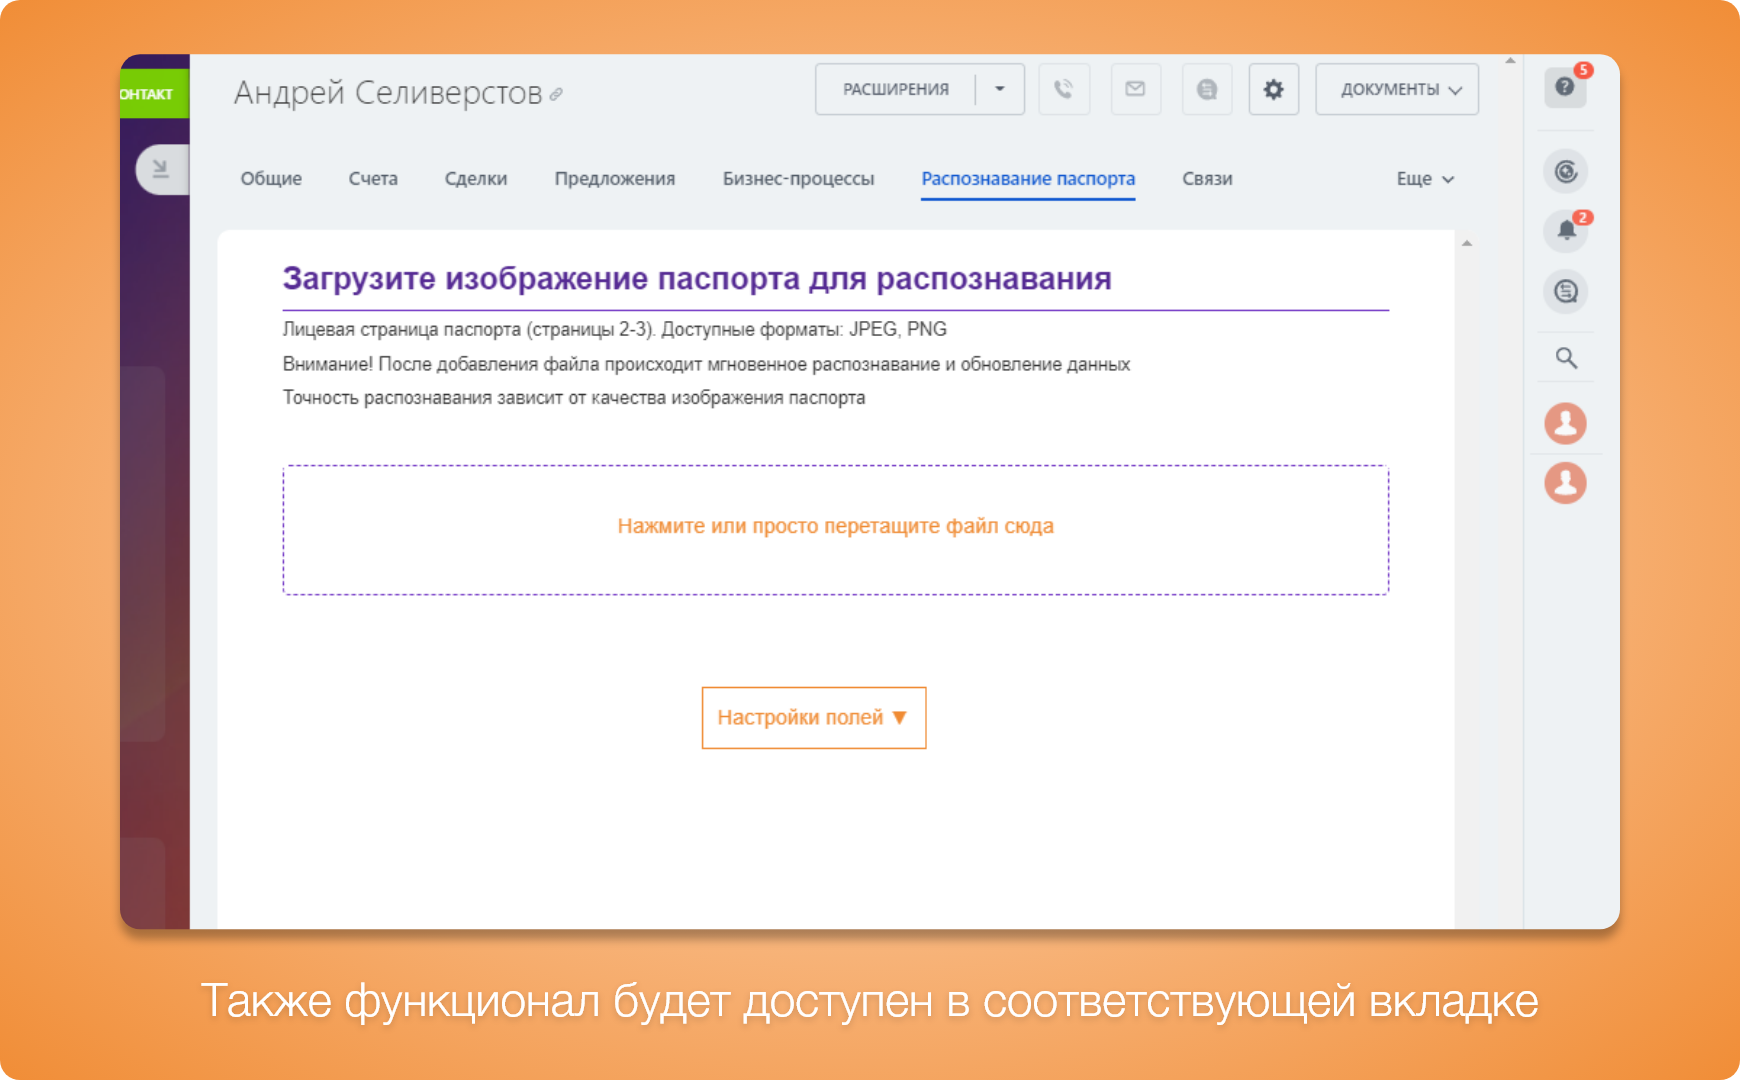Viewport: 1740px width, 1080px height.
Task: Expand Настройки полей settings
Action: (x=813, y=717)
